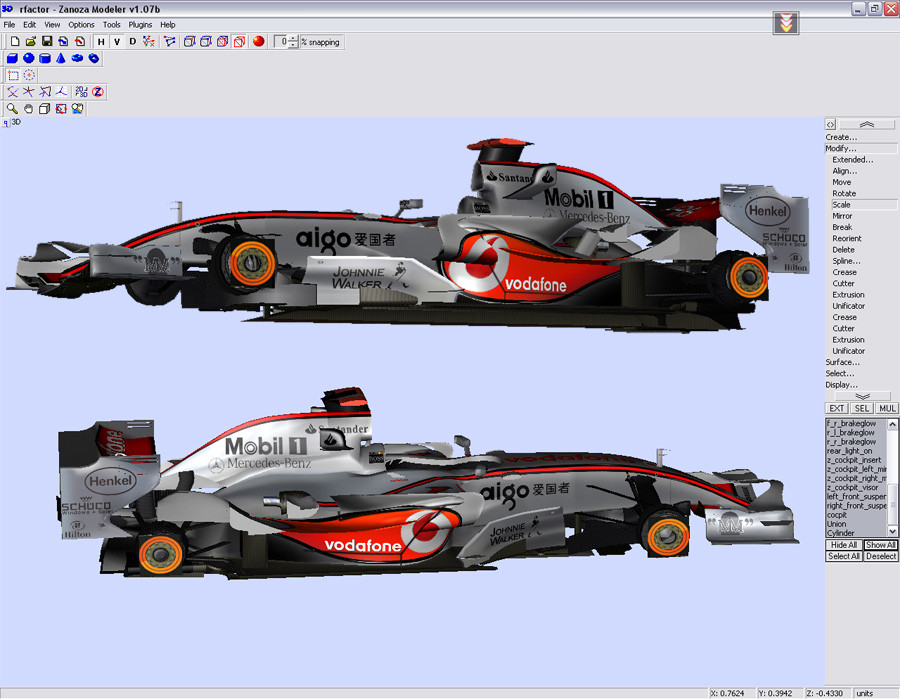The image size is (900, 699).
Task: Toggle the red-circled Z icon
Action: tap(98, 92)
